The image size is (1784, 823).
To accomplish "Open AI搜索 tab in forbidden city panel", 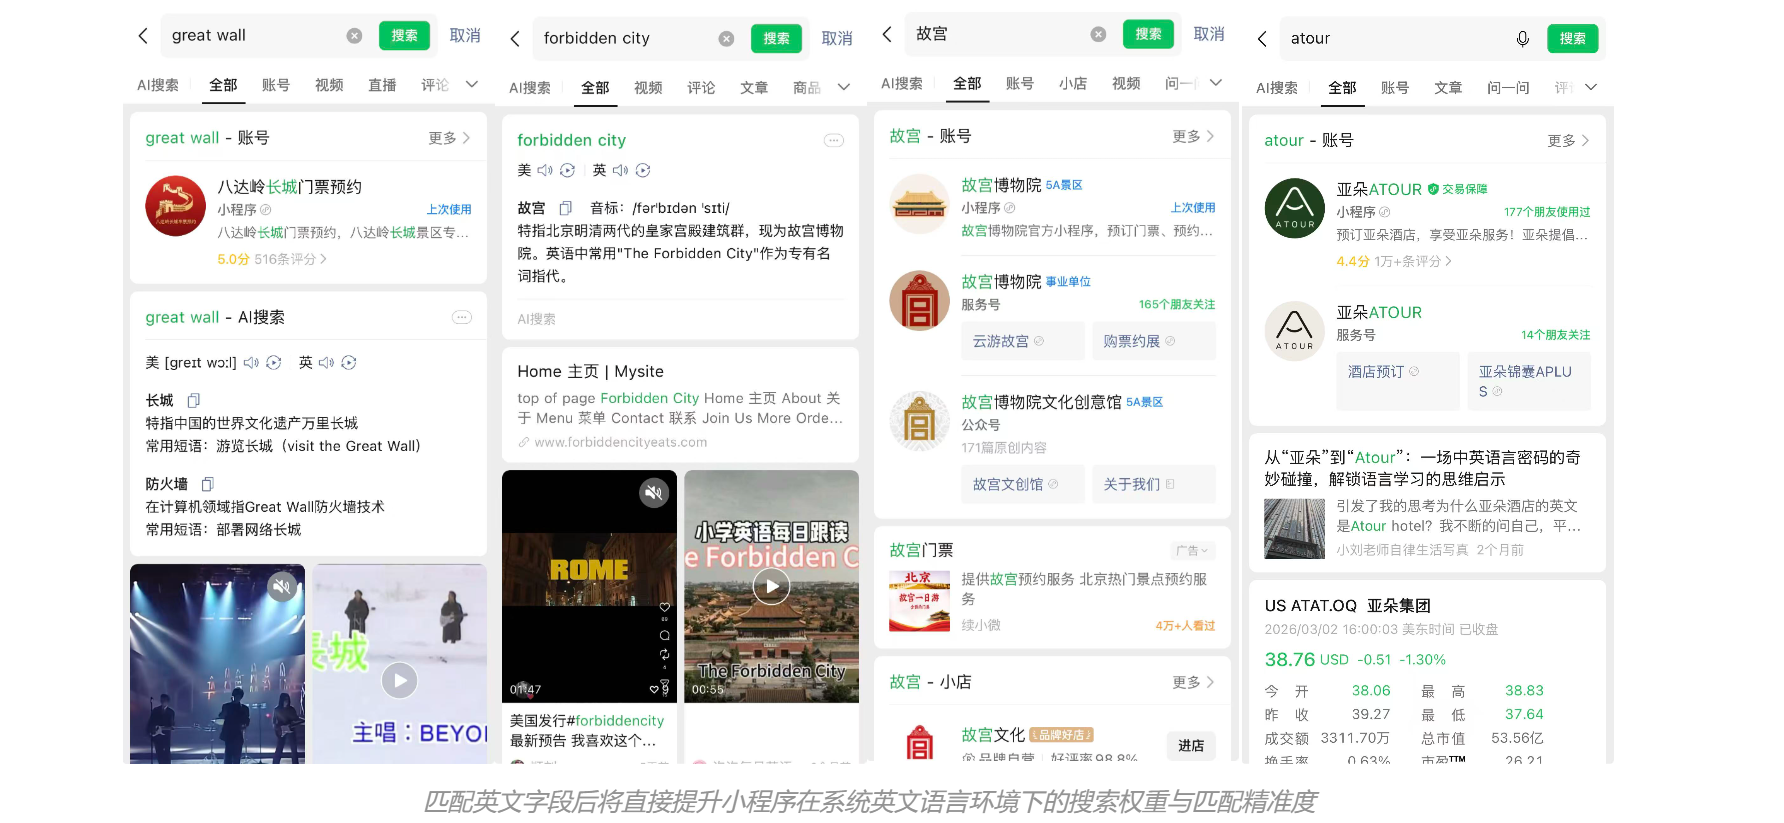I will point(530,88).
